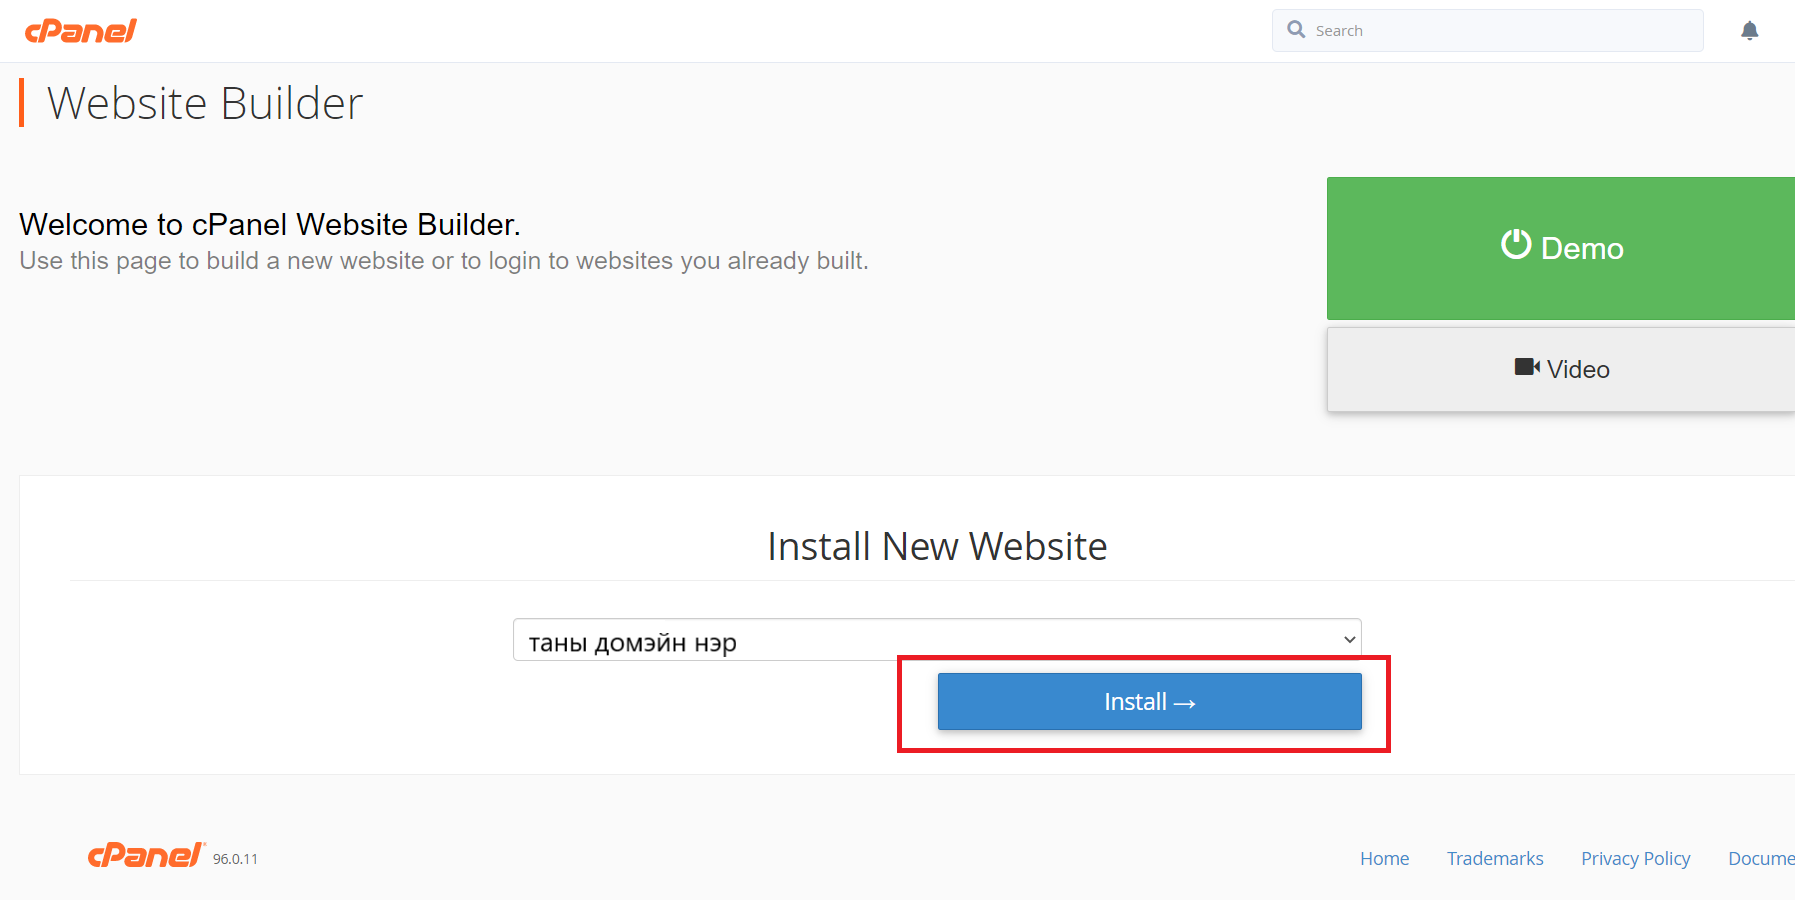Click the cPanel logo in header
This screenshot has width=1795, height=900.
80,31
